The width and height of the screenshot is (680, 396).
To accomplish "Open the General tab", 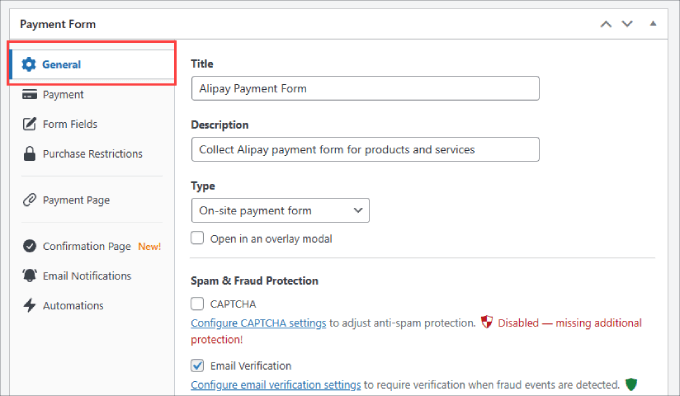I will click(x=92, y=64).
